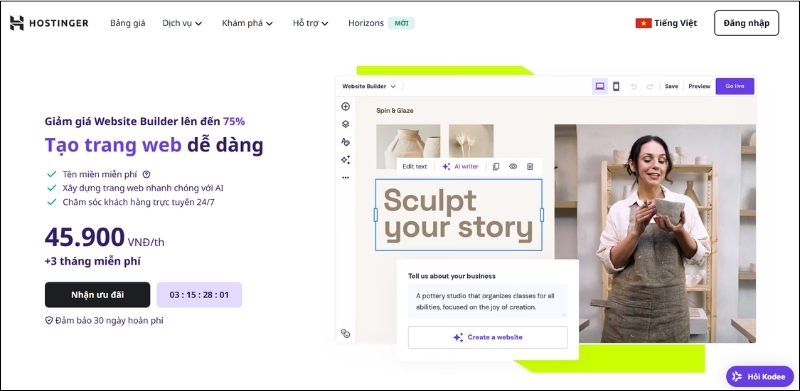Click the 75% discount text
The image size is (800, 391).
(x=234, y=121)
